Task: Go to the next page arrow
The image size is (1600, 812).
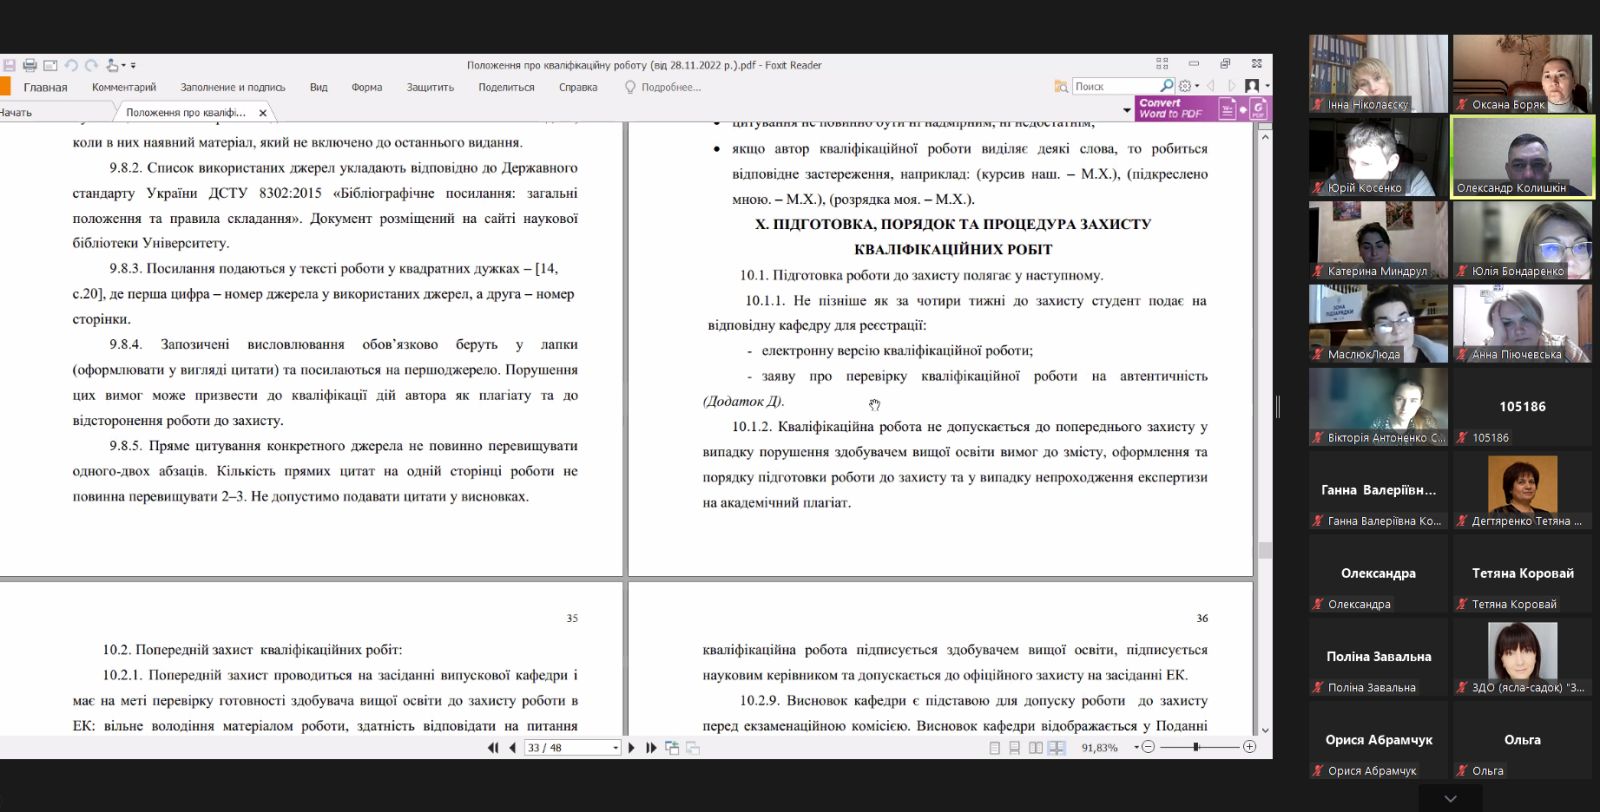Action: (x=631, y=748)
